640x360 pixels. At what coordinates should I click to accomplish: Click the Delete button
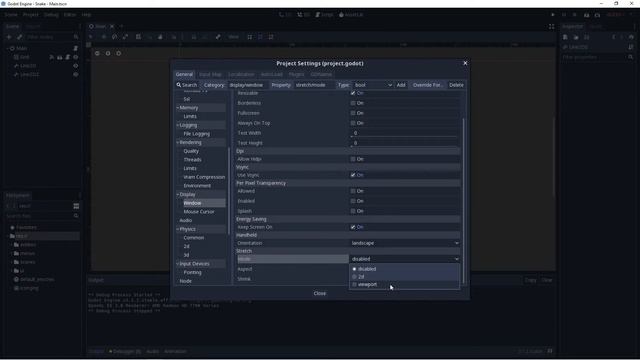coord(456,85)
